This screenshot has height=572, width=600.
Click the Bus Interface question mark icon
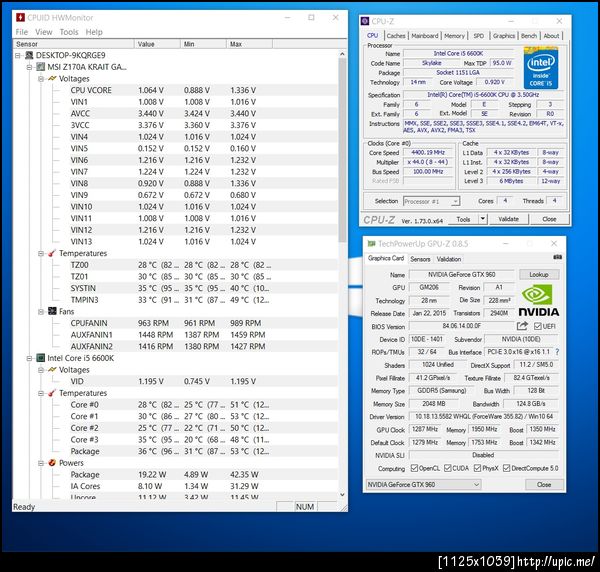pyautogui.click(x=557, y=352)
